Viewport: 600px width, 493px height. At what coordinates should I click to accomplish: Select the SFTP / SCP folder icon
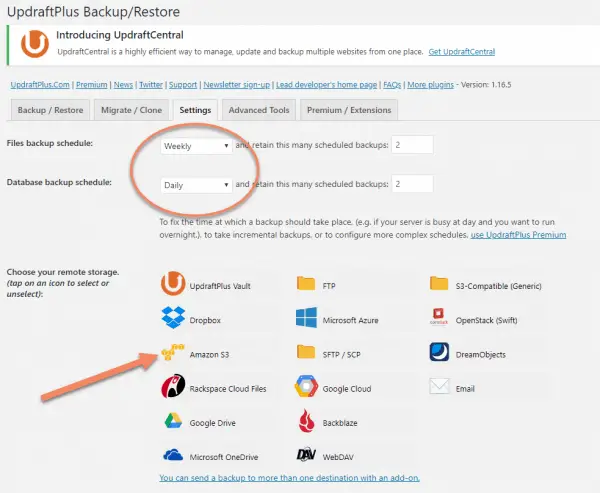click(x=306, y=352)
